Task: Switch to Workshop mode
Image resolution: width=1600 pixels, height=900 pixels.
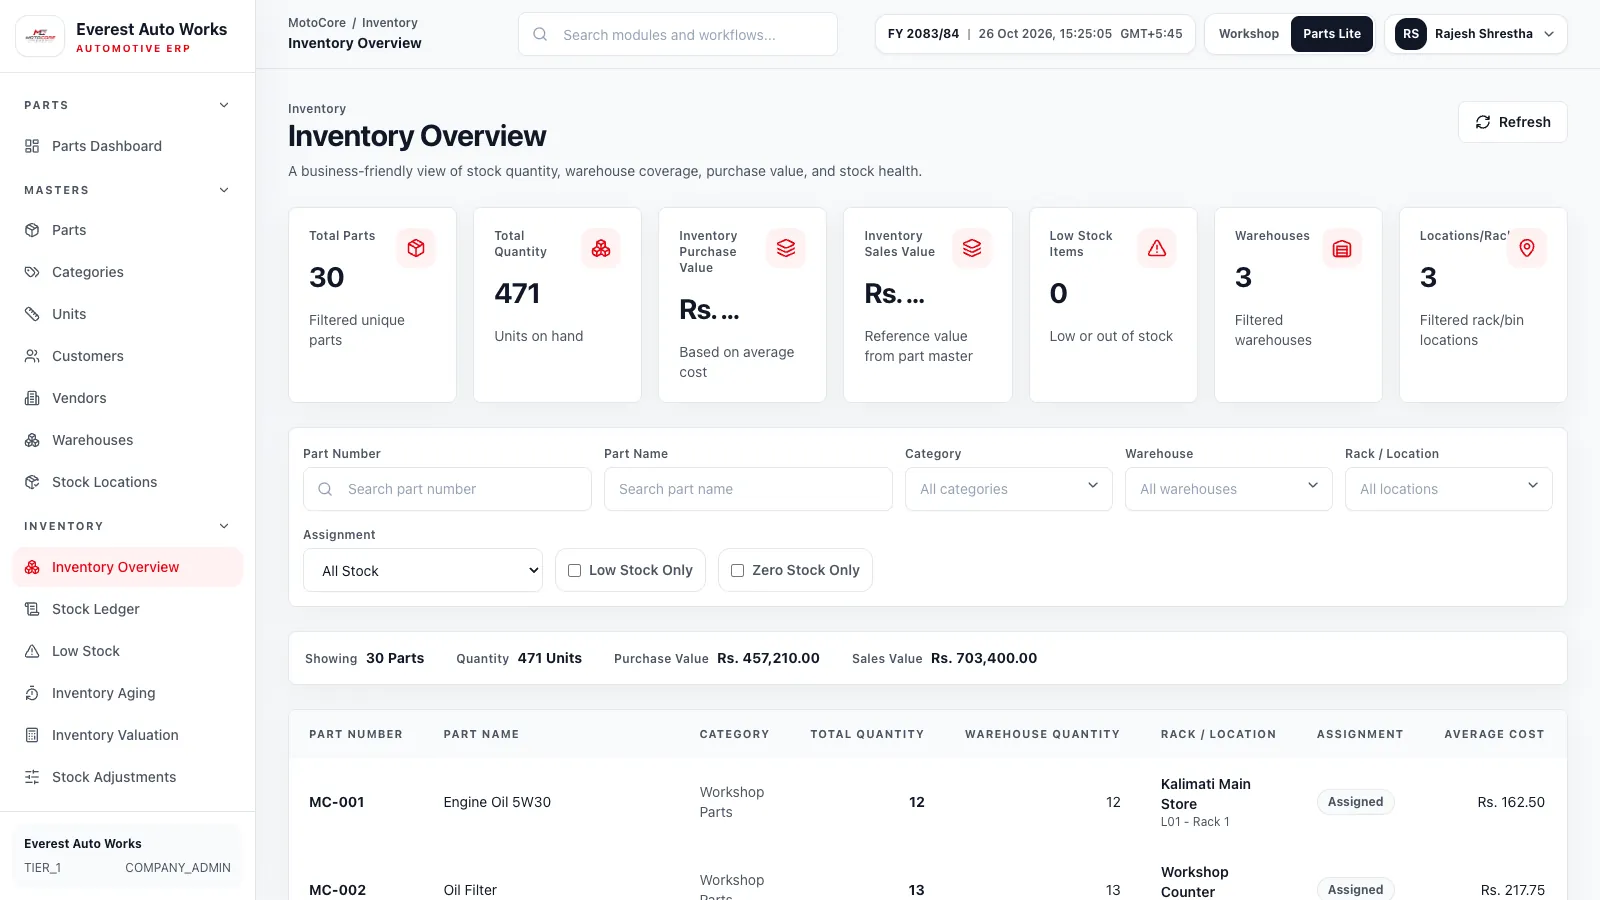Action: 1249,34
